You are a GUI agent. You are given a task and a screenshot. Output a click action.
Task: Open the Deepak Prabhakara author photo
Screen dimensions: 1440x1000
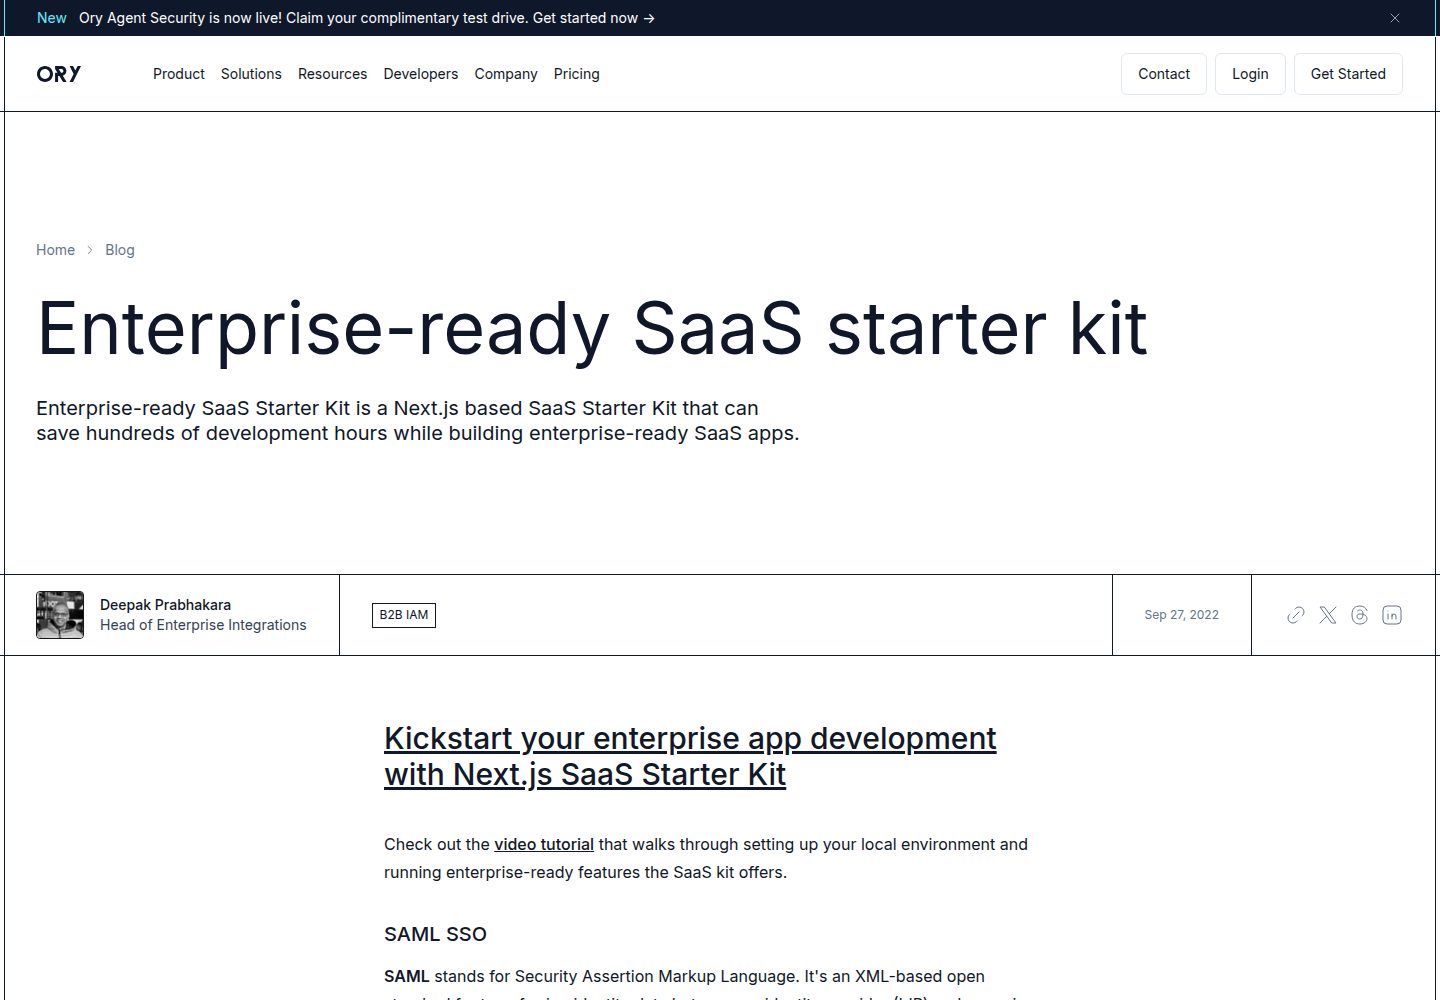tap(60, 615)
